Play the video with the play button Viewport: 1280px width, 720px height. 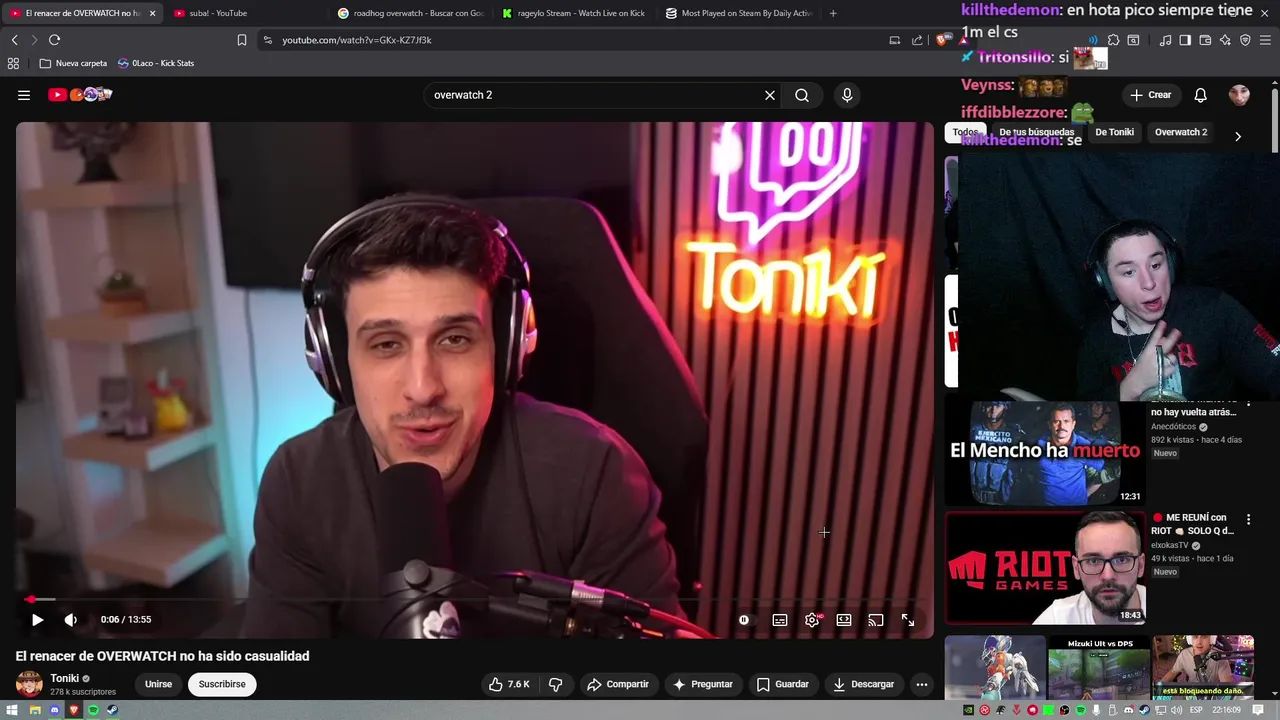[37, 620]
